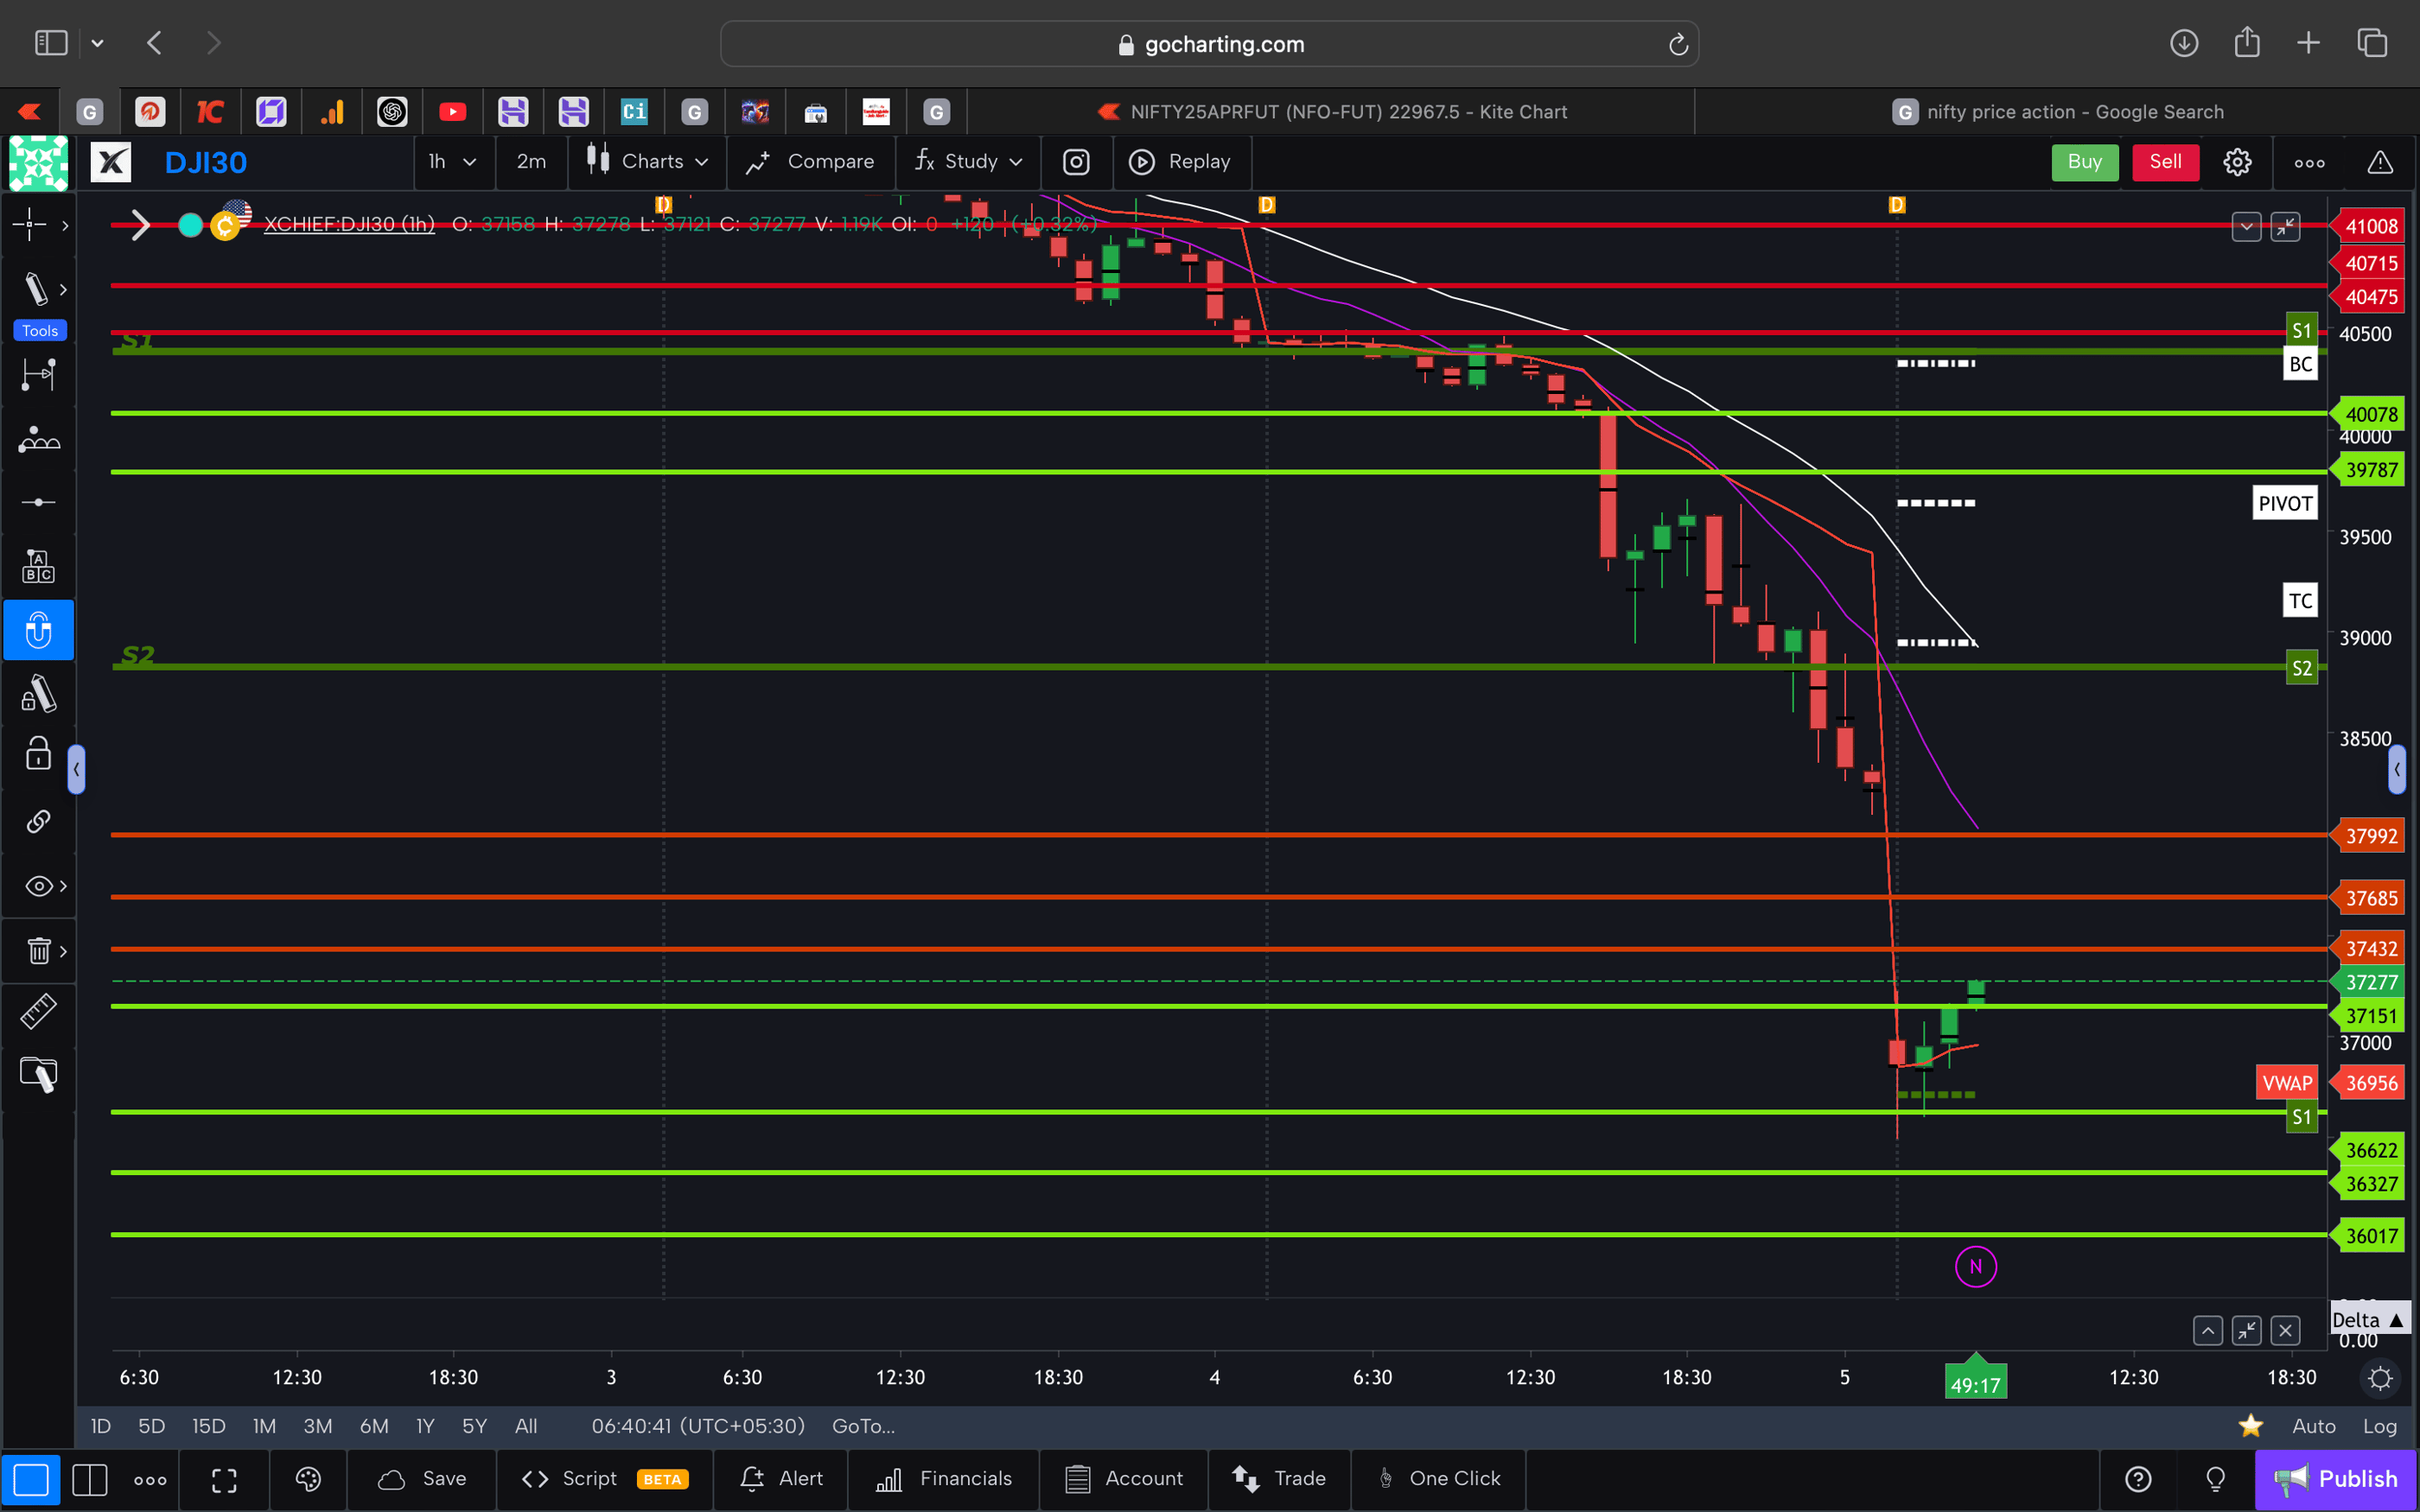Star the chart as favorite
The width and height of the screenshot is (2420, 1512).
2251,1426
